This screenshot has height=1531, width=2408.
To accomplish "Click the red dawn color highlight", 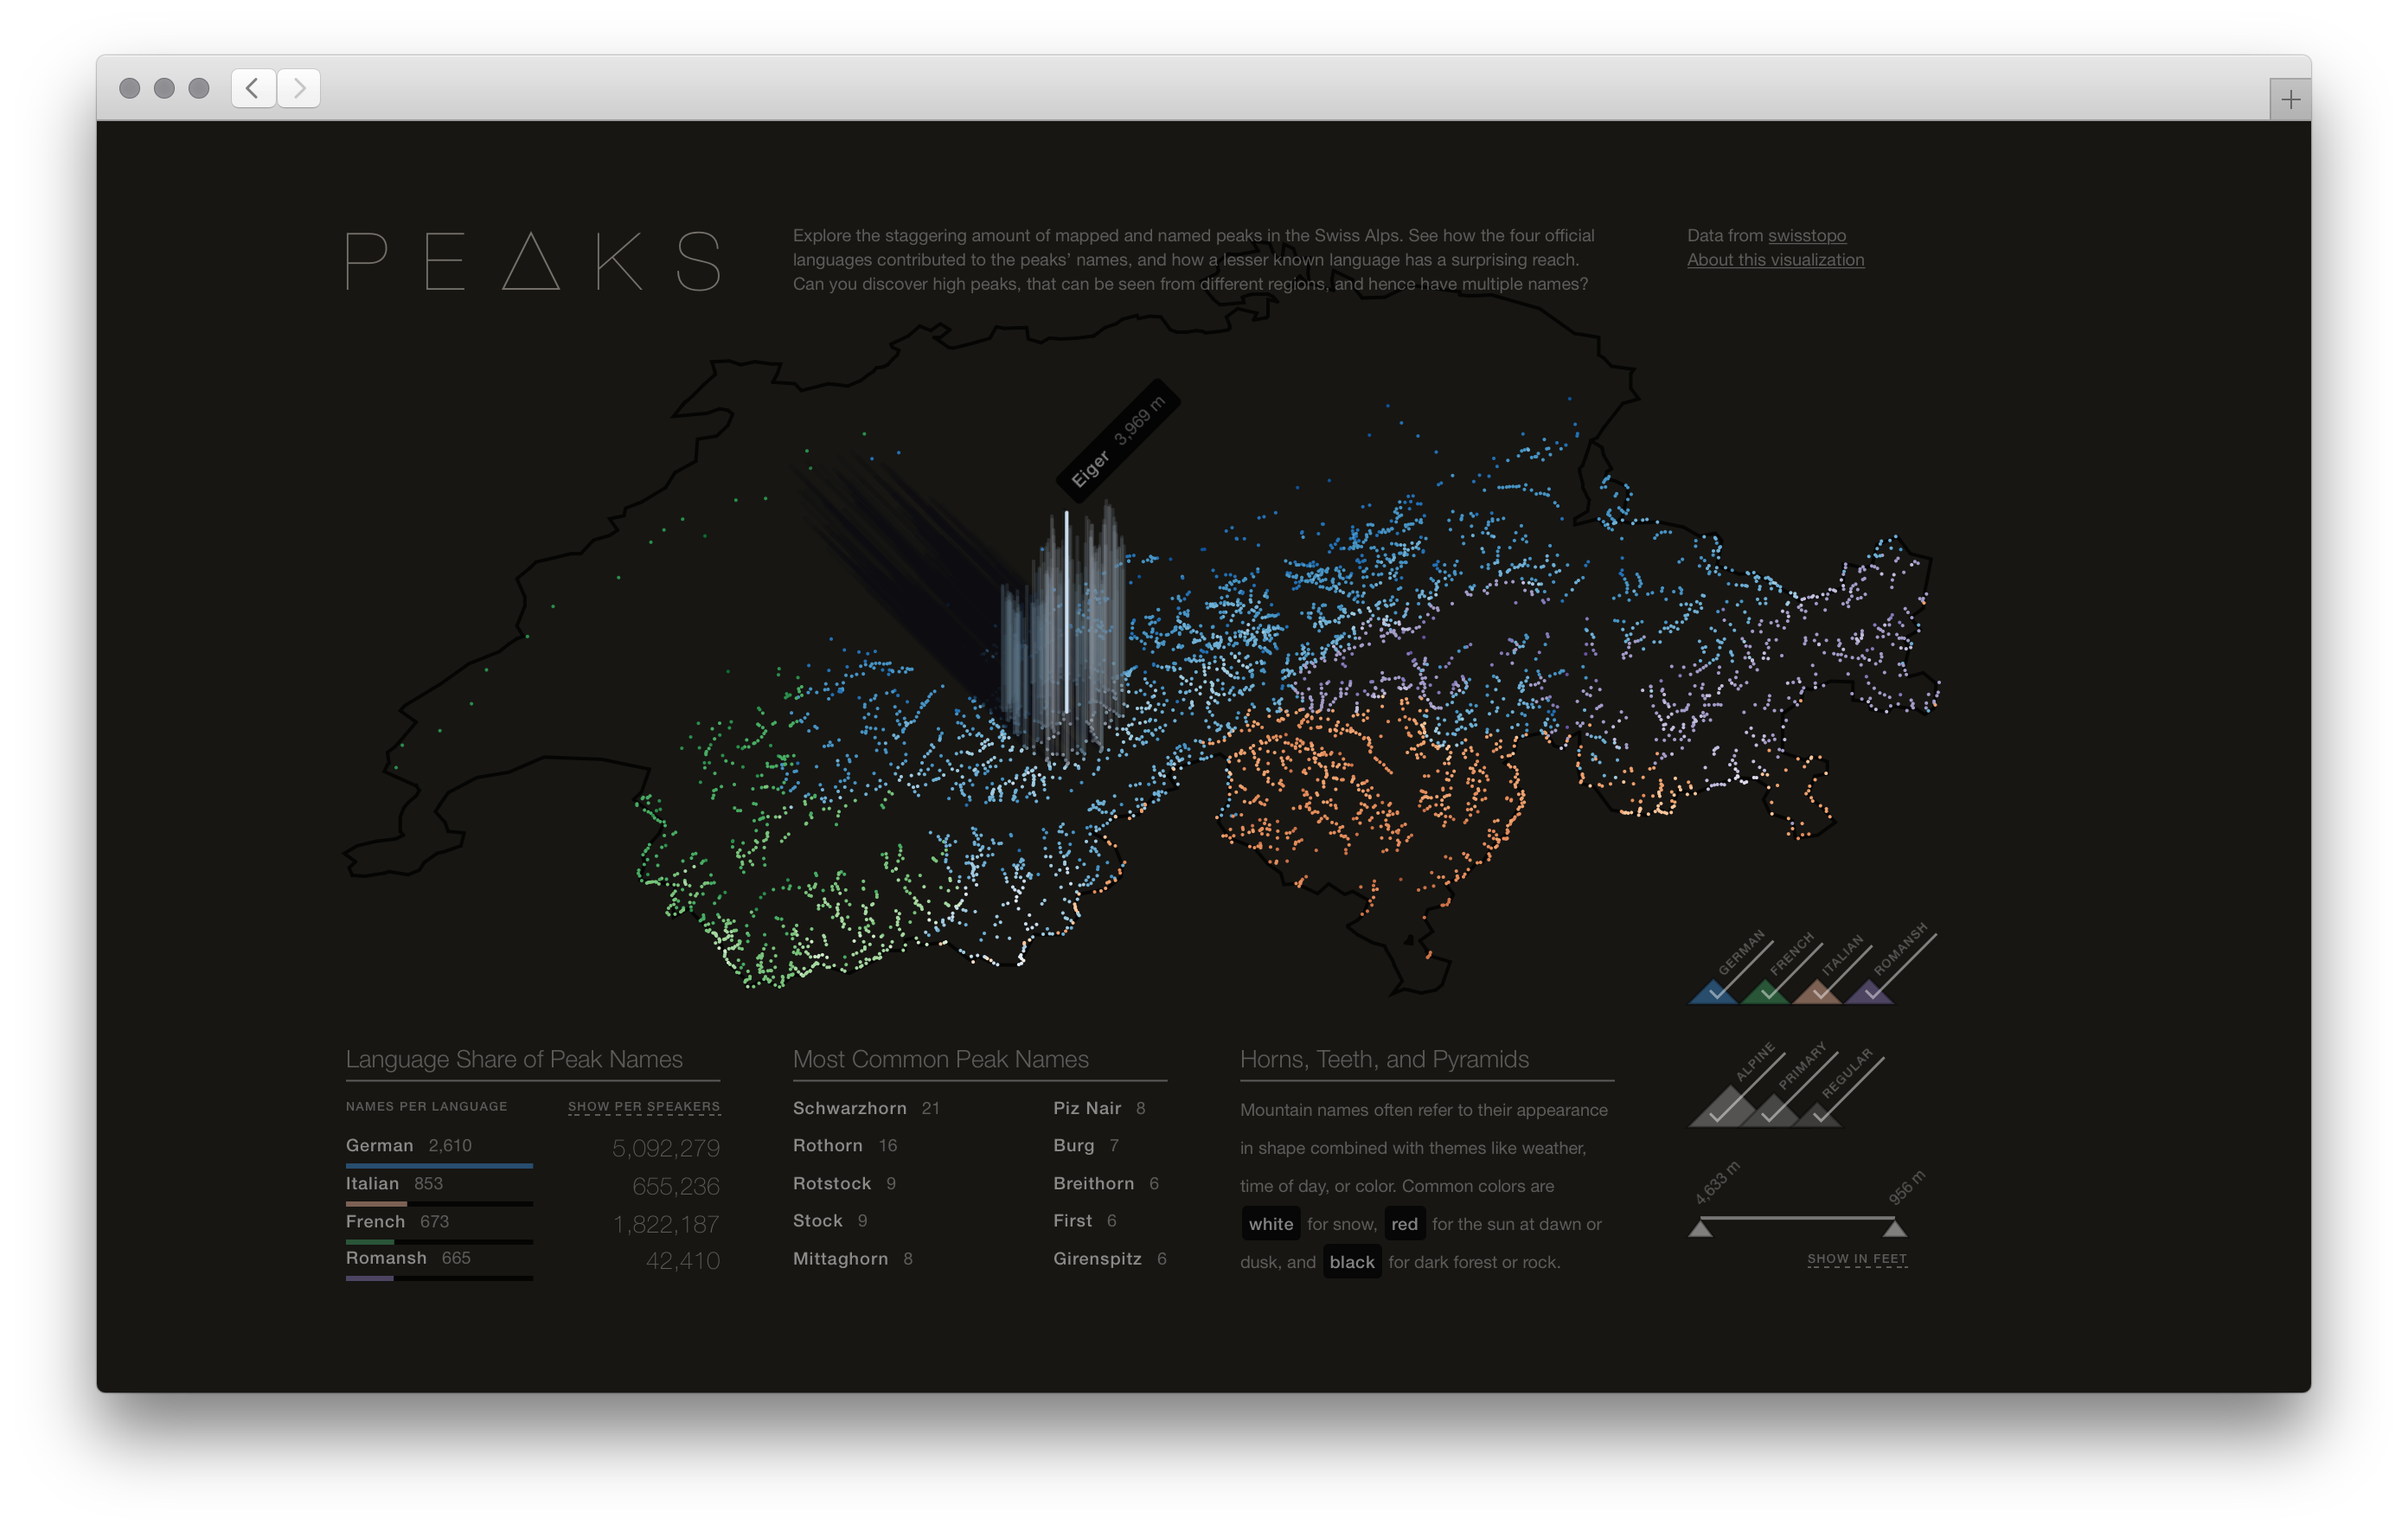I will [1405, 1223].
